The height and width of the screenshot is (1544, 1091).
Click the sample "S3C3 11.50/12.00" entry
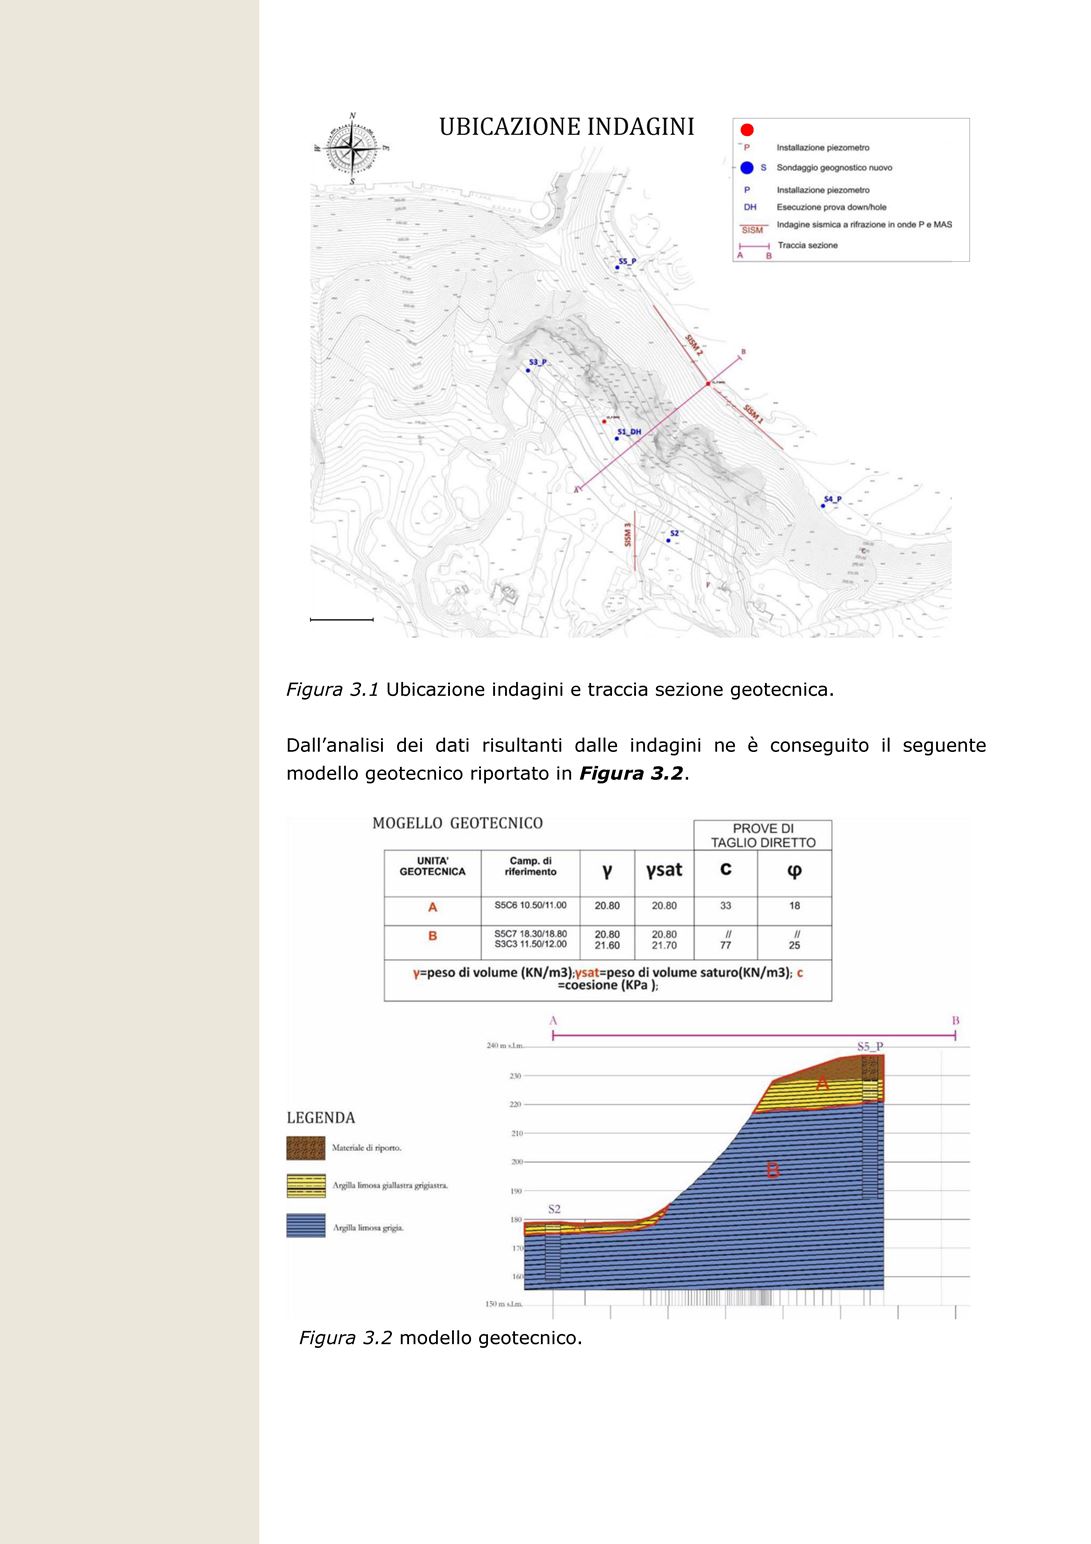[530, 945]
